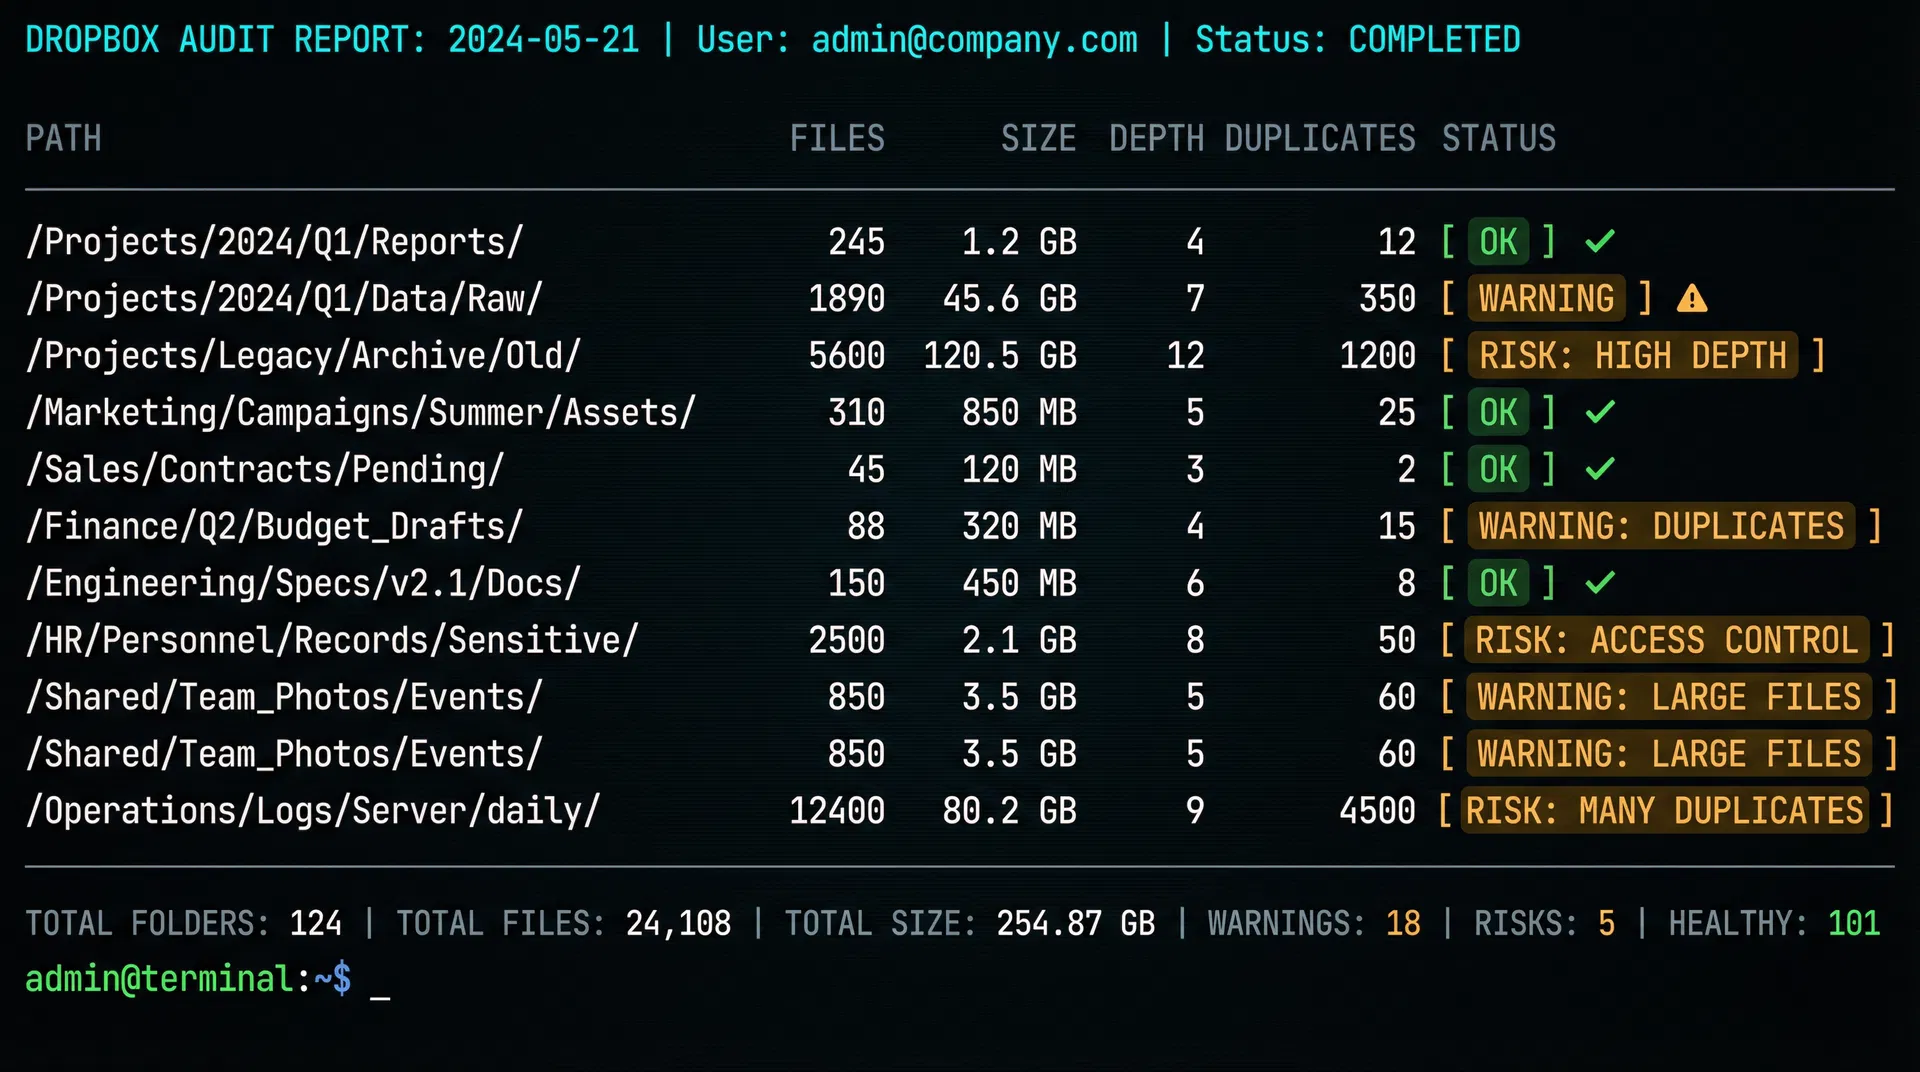
Task: Click the checkmark icon for Summer Assets
Action: click(1598, 411)
